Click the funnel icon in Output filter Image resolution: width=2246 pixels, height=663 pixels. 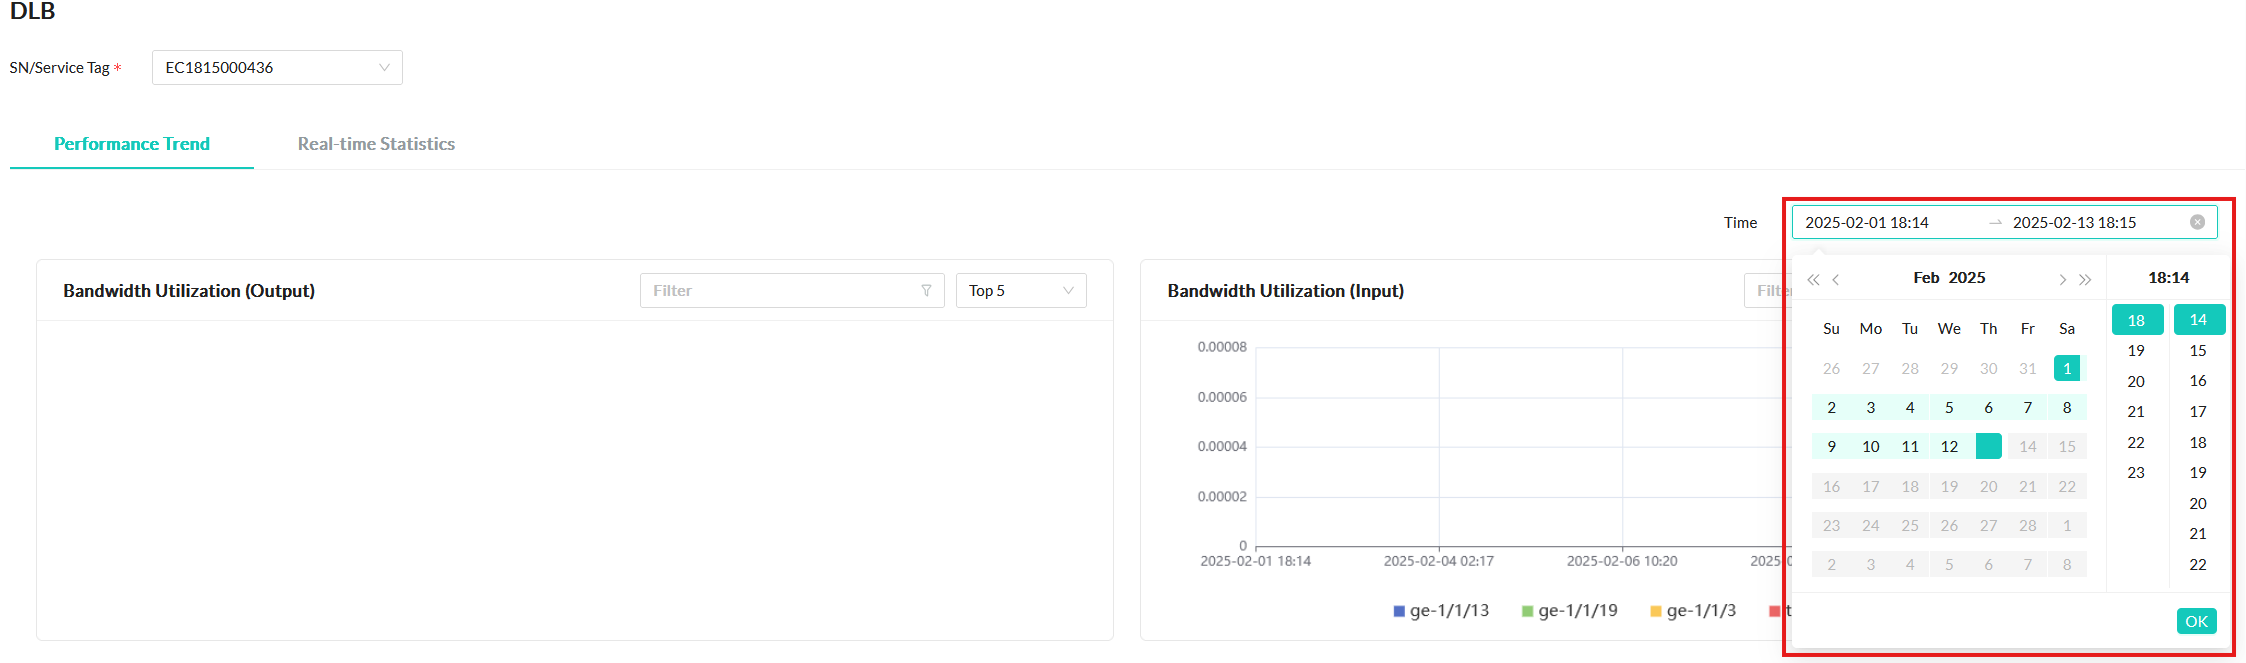click(x=926, y=291)
